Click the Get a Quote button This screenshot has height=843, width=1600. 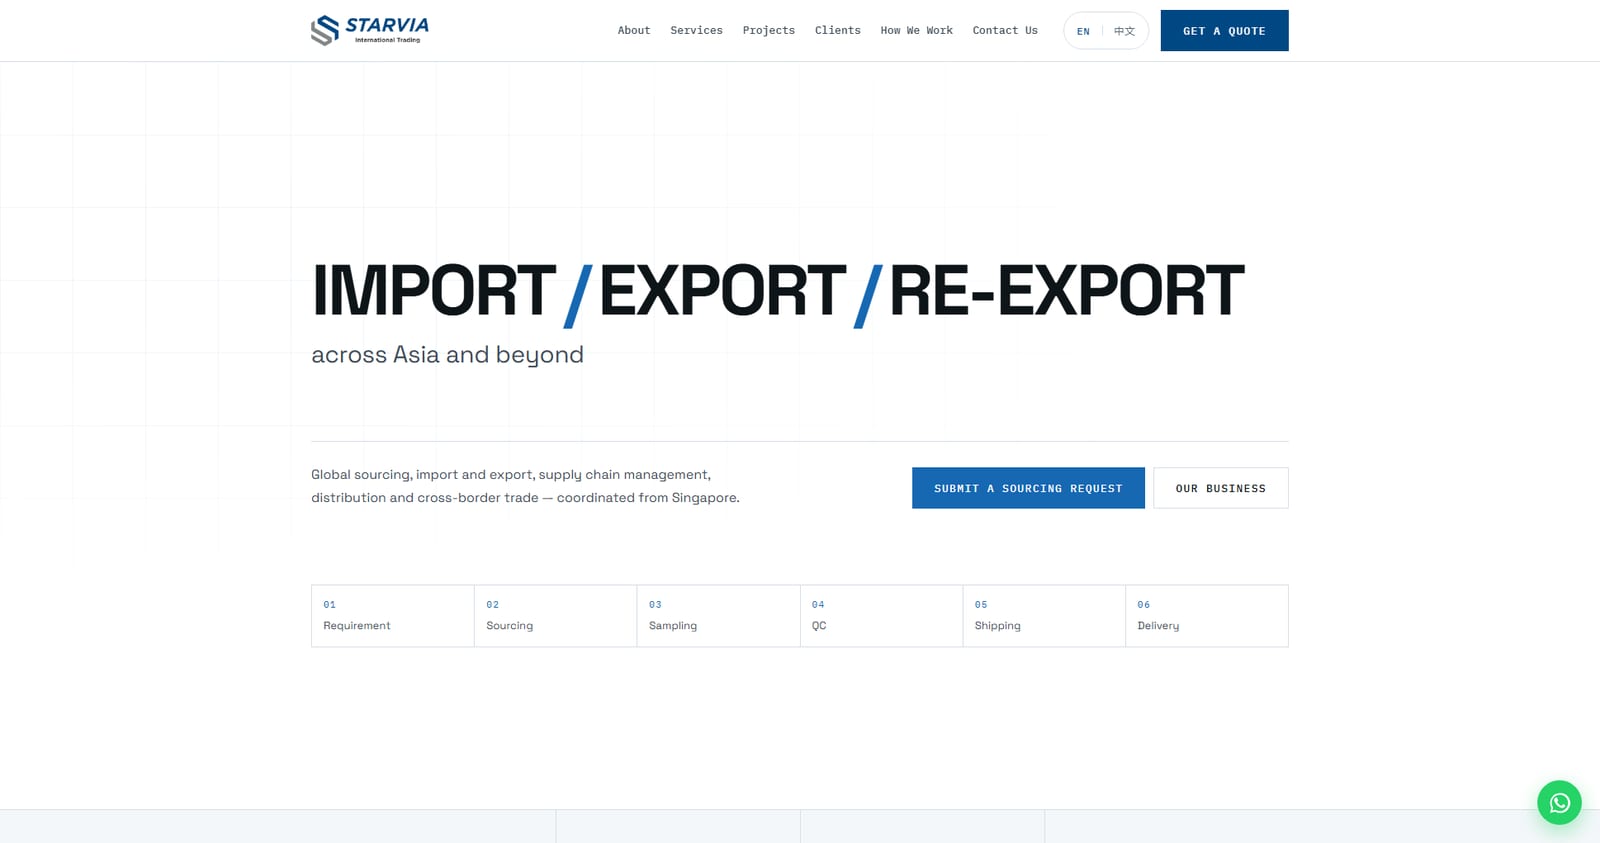[1224, 30]
